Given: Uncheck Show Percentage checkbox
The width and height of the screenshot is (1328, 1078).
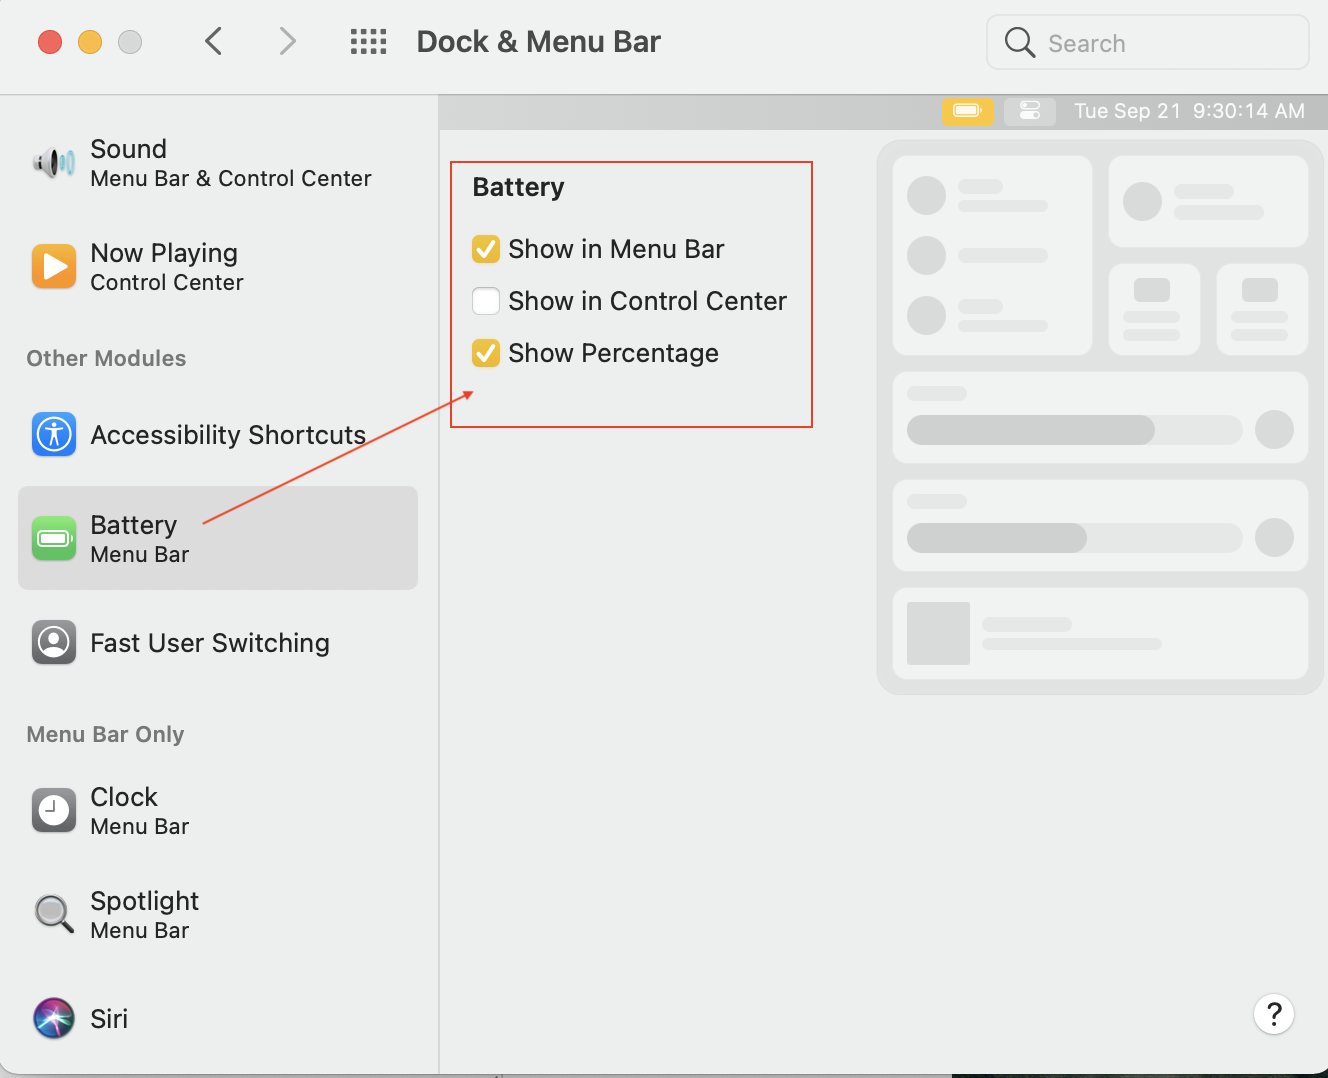Looking at the screenshot, I should [486, 353].
